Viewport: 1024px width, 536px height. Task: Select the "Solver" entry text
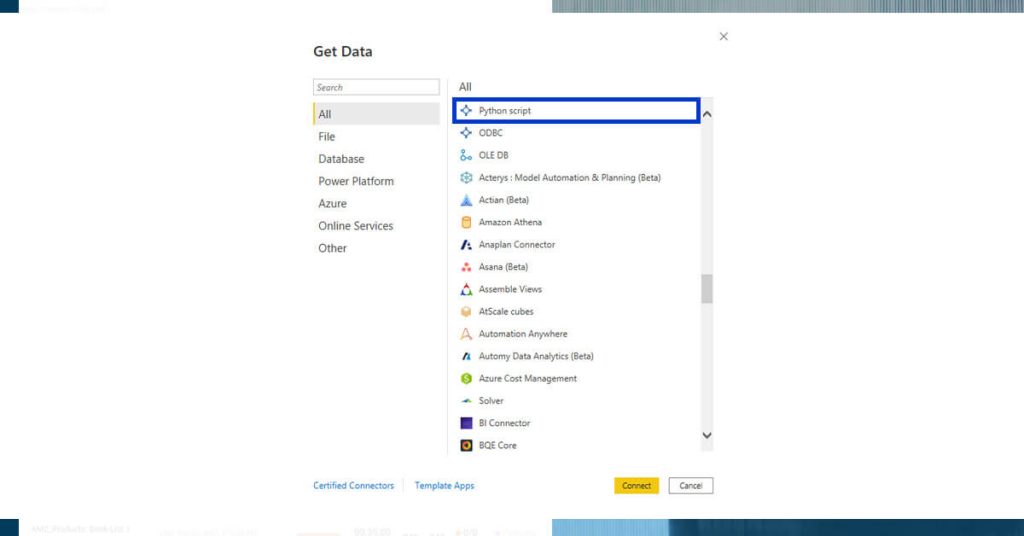tap(491, 401)
